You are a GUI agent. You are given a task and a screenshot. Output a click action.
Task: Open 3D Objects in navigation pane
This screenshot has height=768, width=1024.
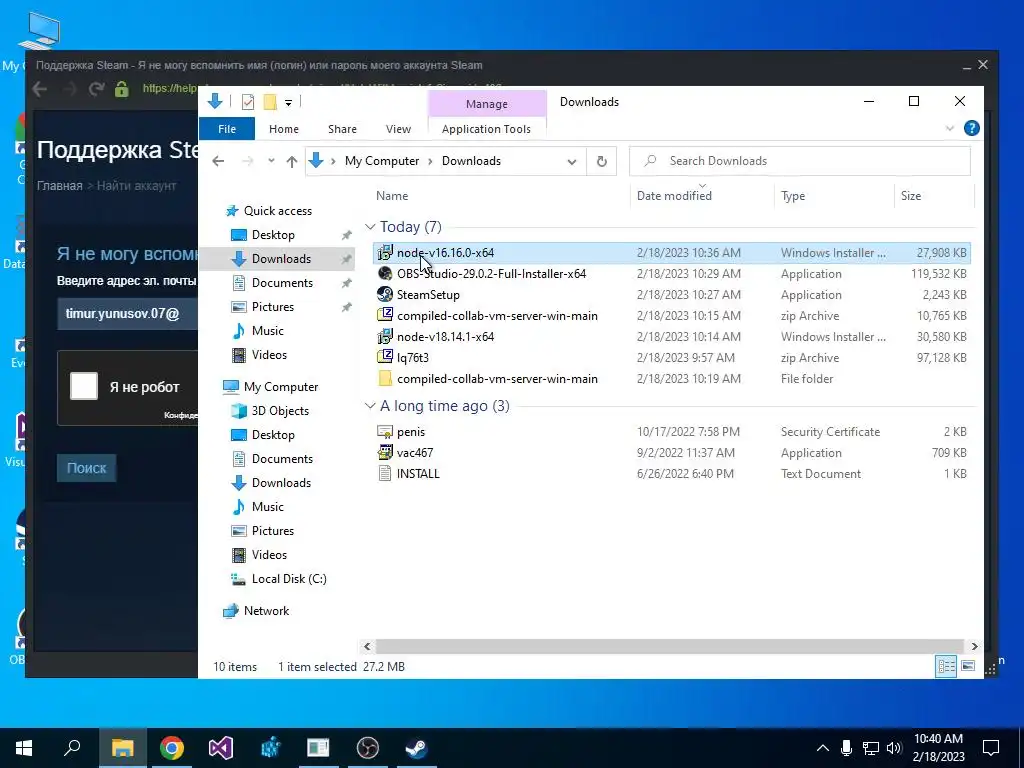[x=280, y=411]
